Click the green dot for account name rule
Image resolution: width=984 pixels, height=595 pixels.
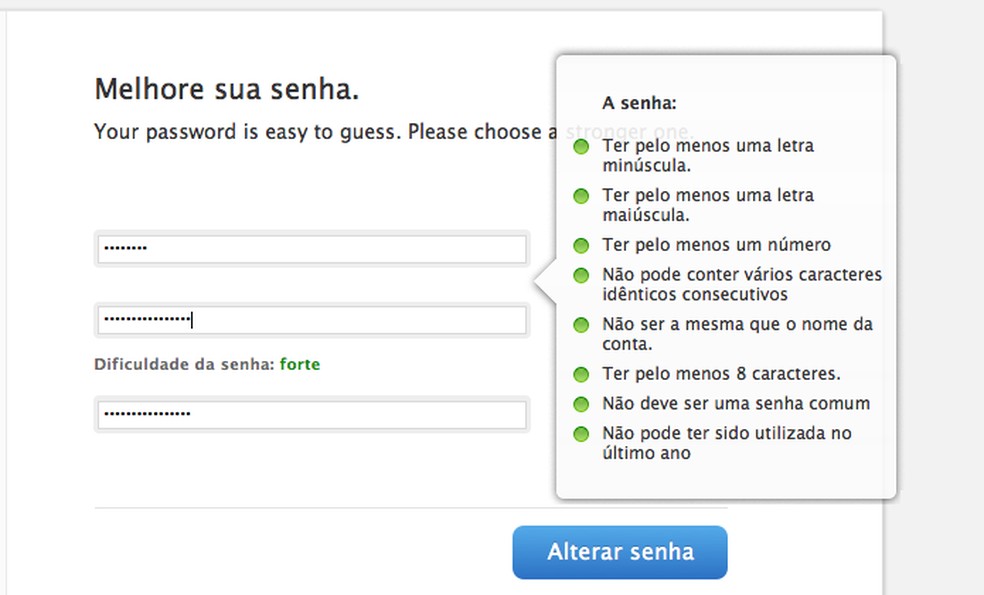(x=581, y=324)
